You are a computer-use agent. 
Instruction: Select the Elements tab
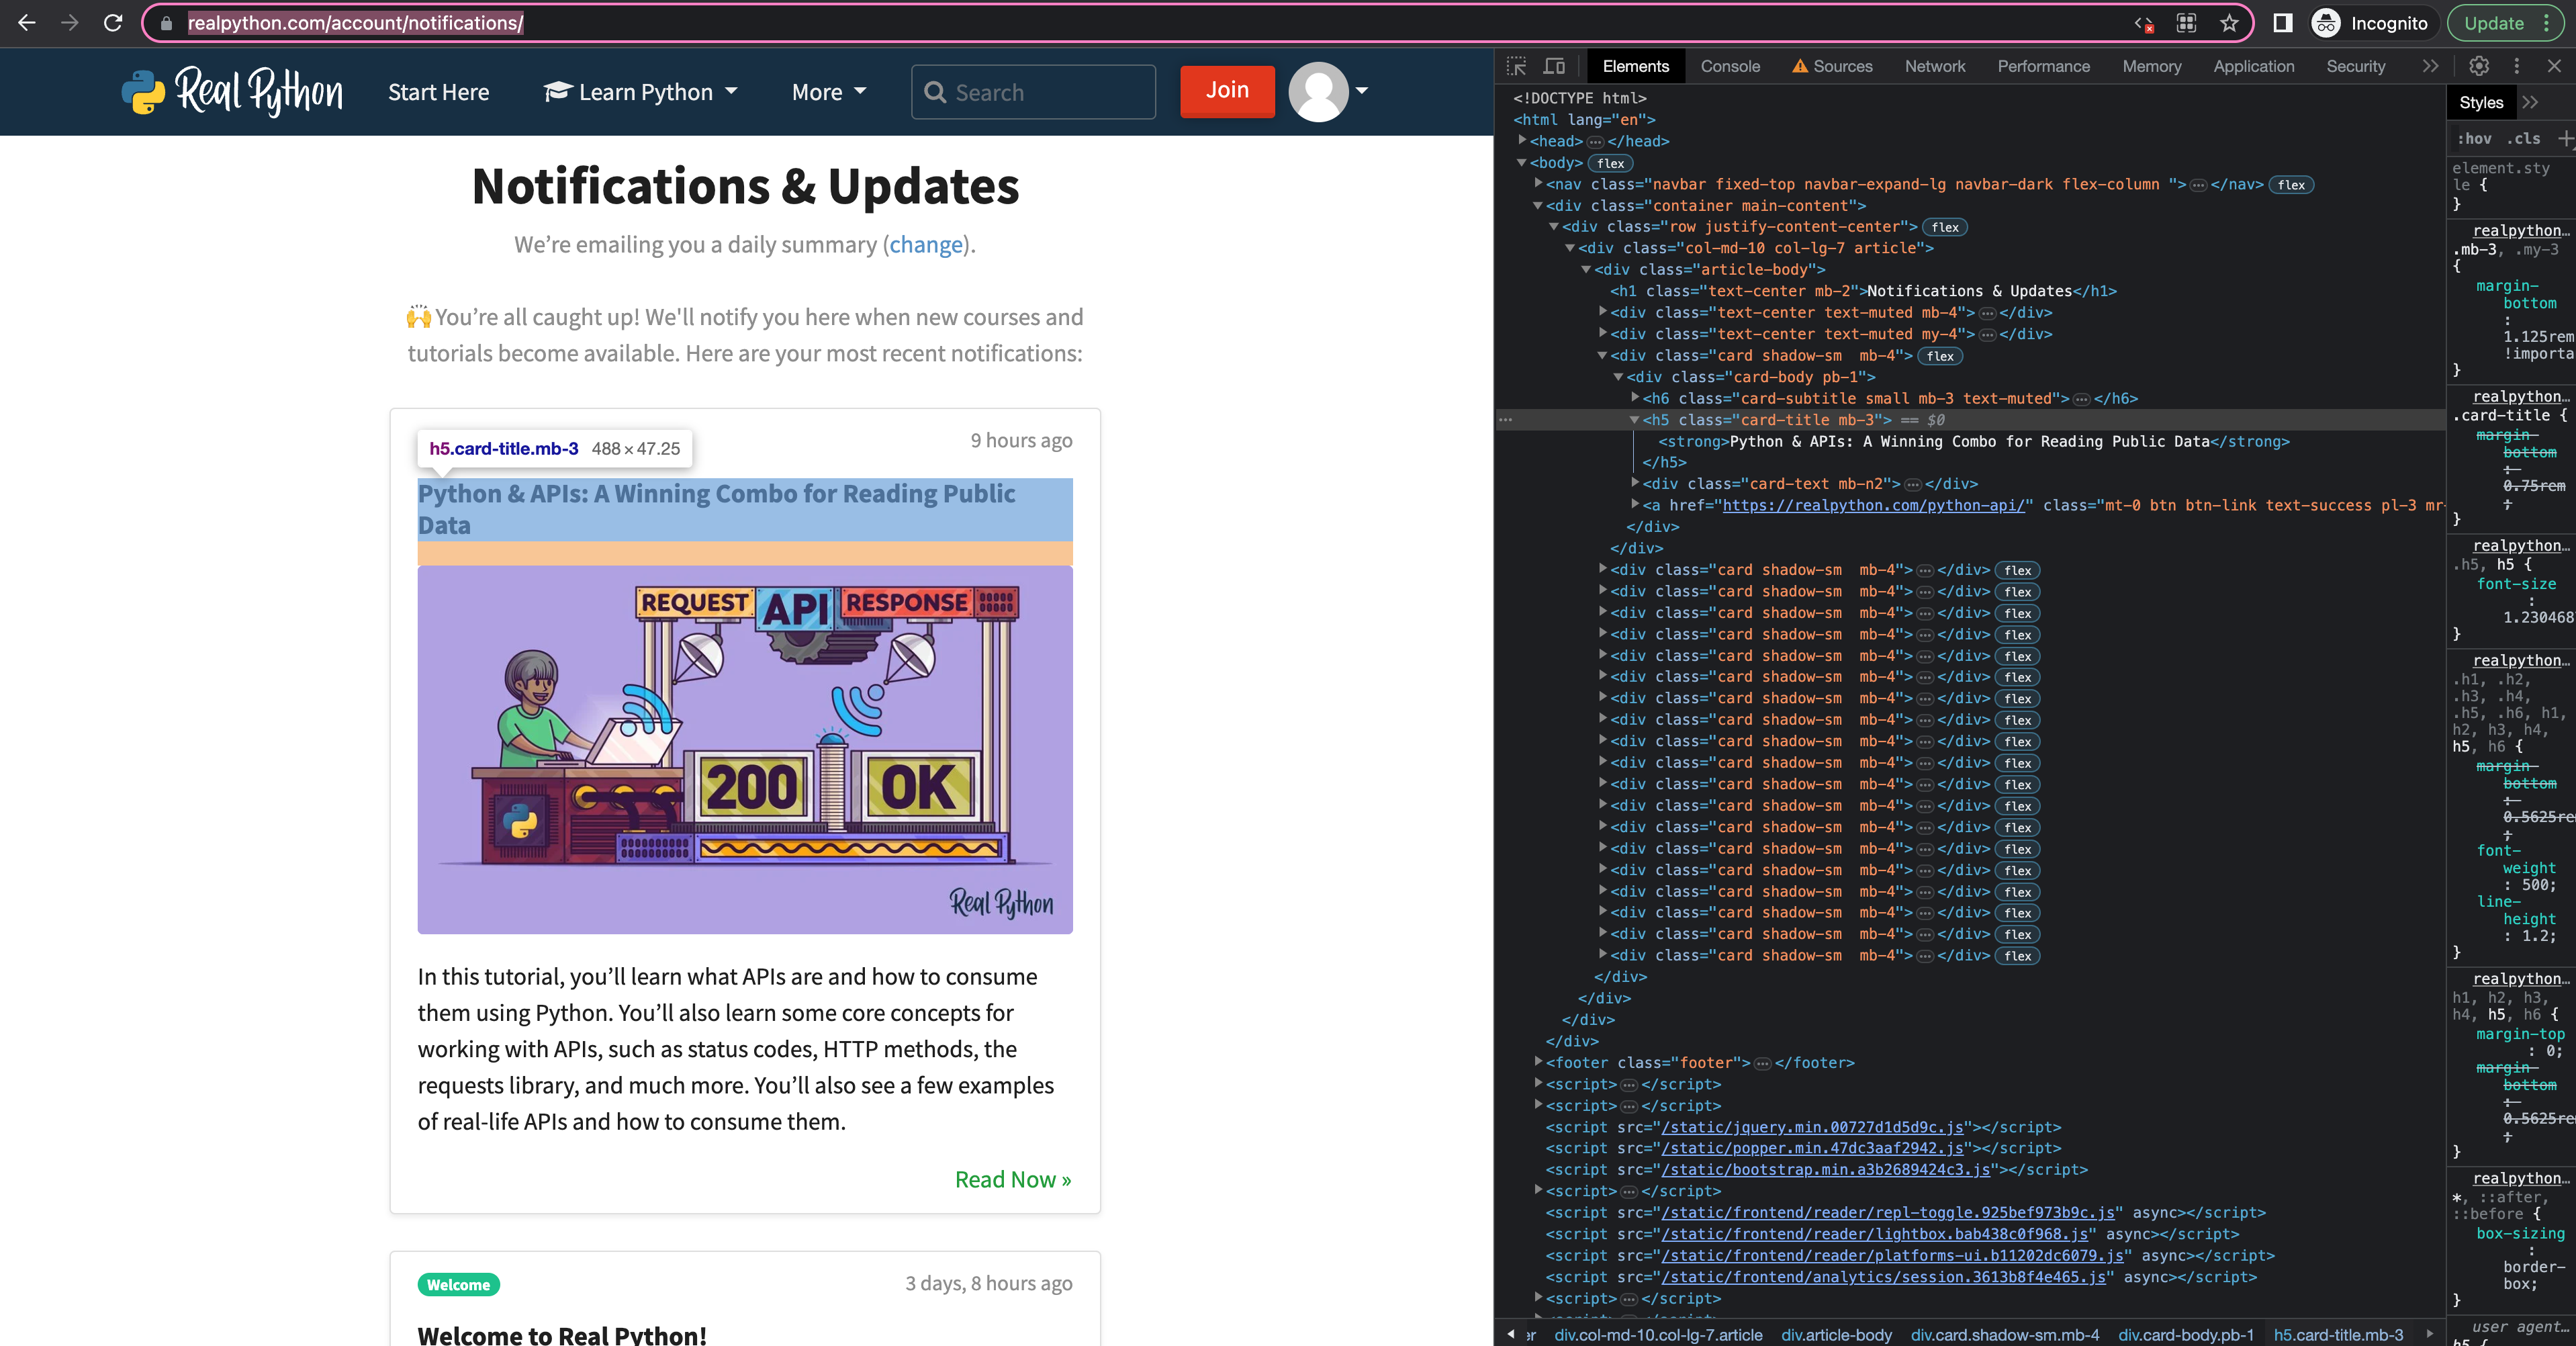tap(1635, 66)
